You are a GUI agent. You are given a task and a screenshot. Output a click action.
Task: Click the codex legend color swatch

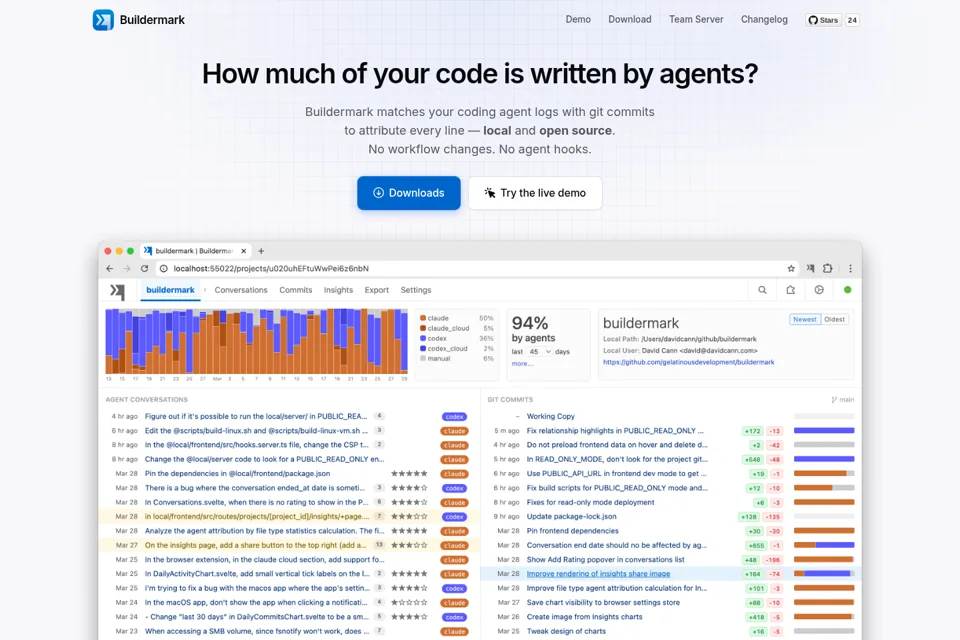coord(423,339)
